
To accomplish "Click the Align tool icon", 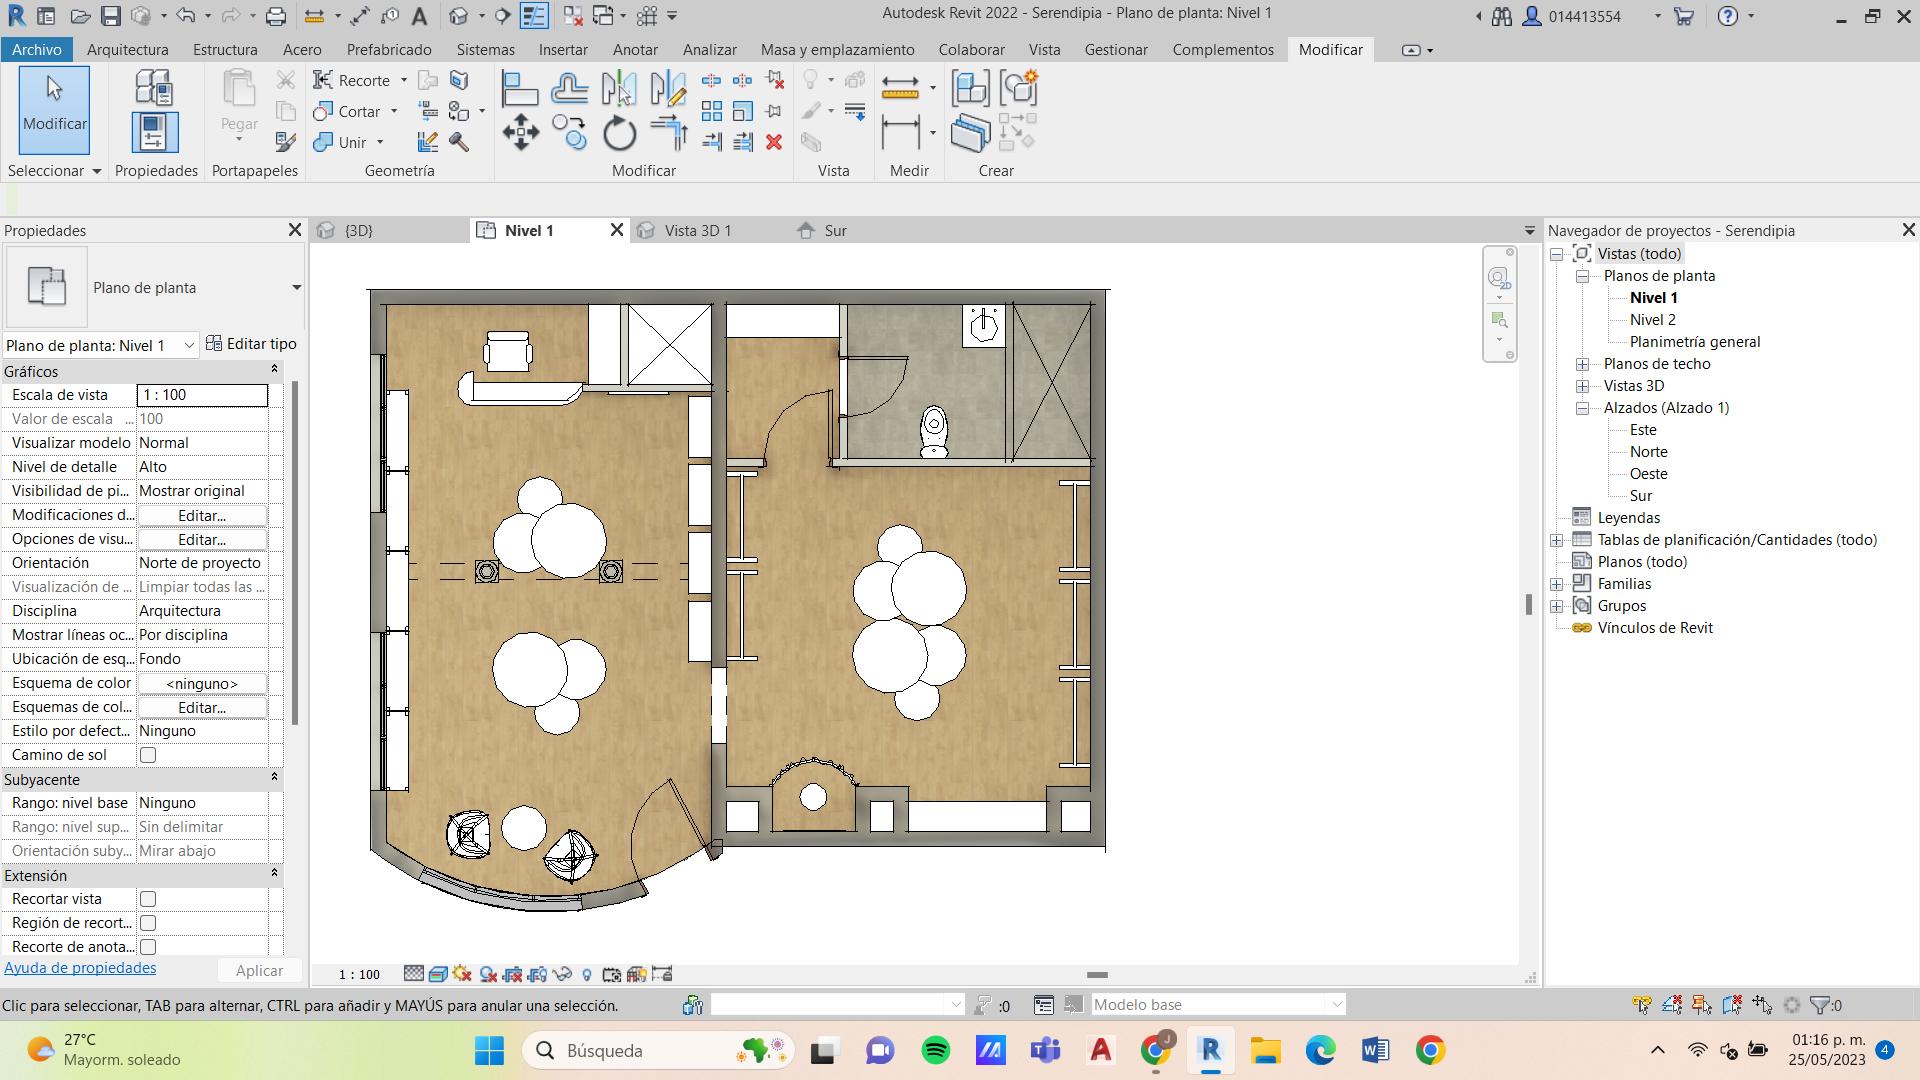I will [519, 89].
